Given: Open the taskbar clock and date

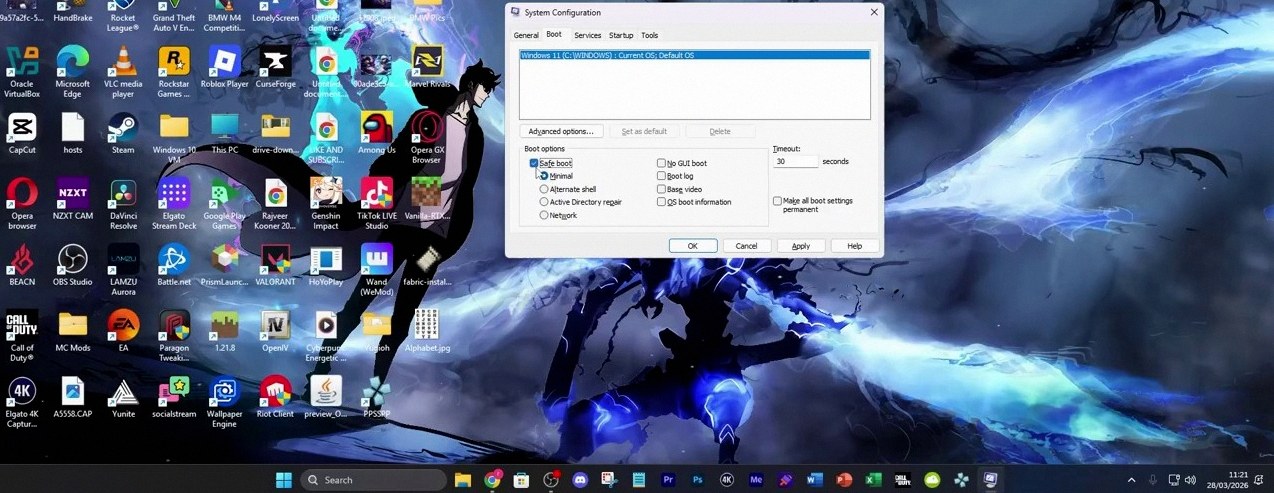Looking at the screenshot, I should (1229, 480).
